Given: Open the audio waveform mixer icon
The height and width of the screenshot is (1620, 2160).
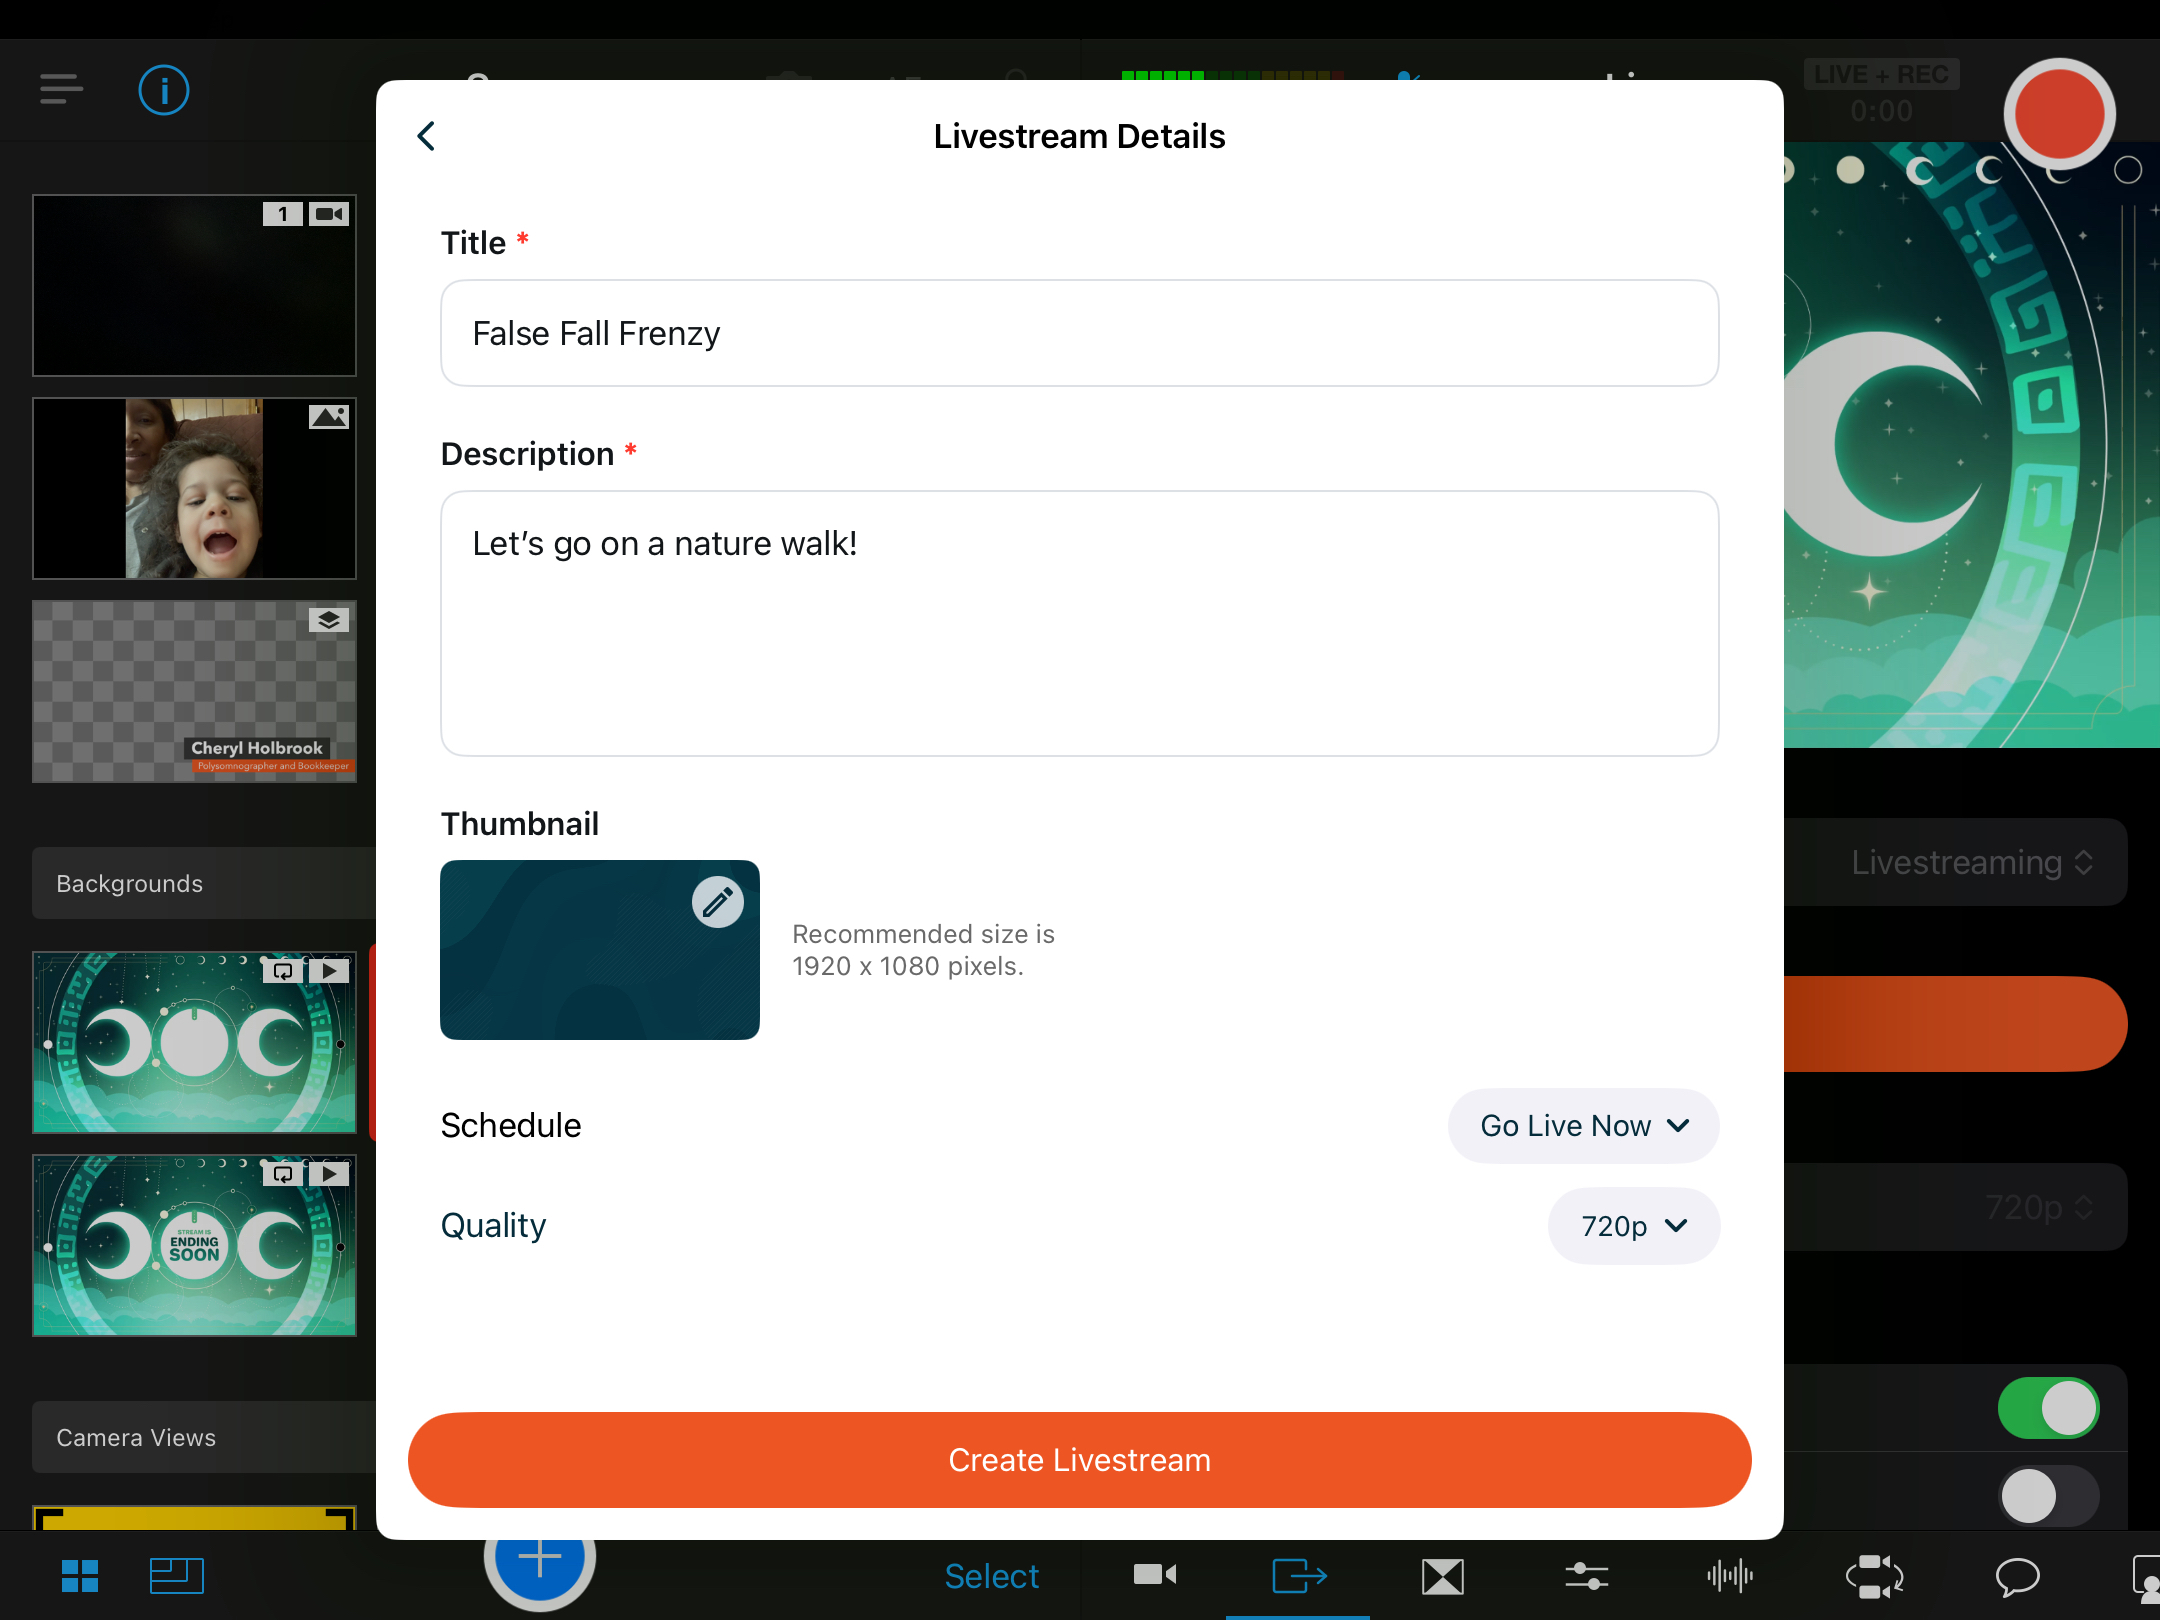Looking at the screenshot, I should (1730, 1576).
